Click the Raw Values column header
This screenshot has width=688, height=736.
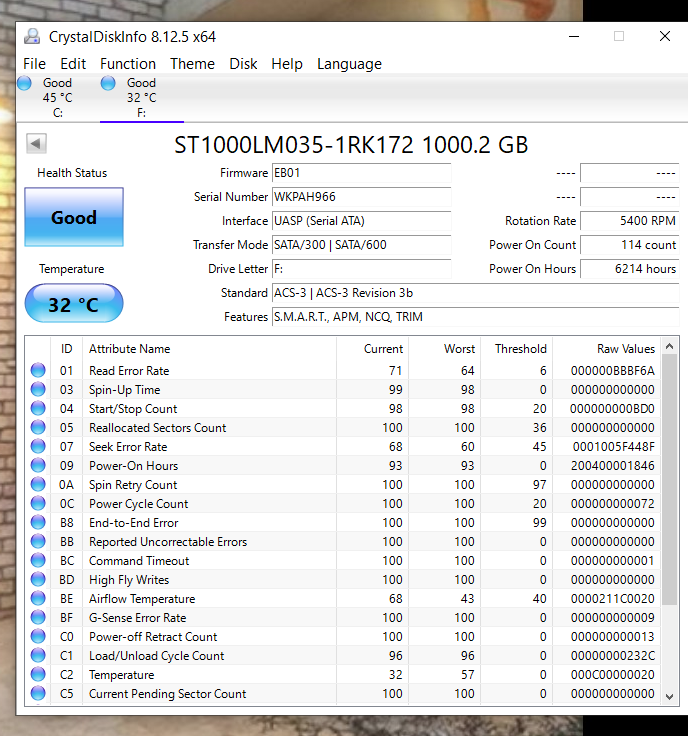(626, 349)
